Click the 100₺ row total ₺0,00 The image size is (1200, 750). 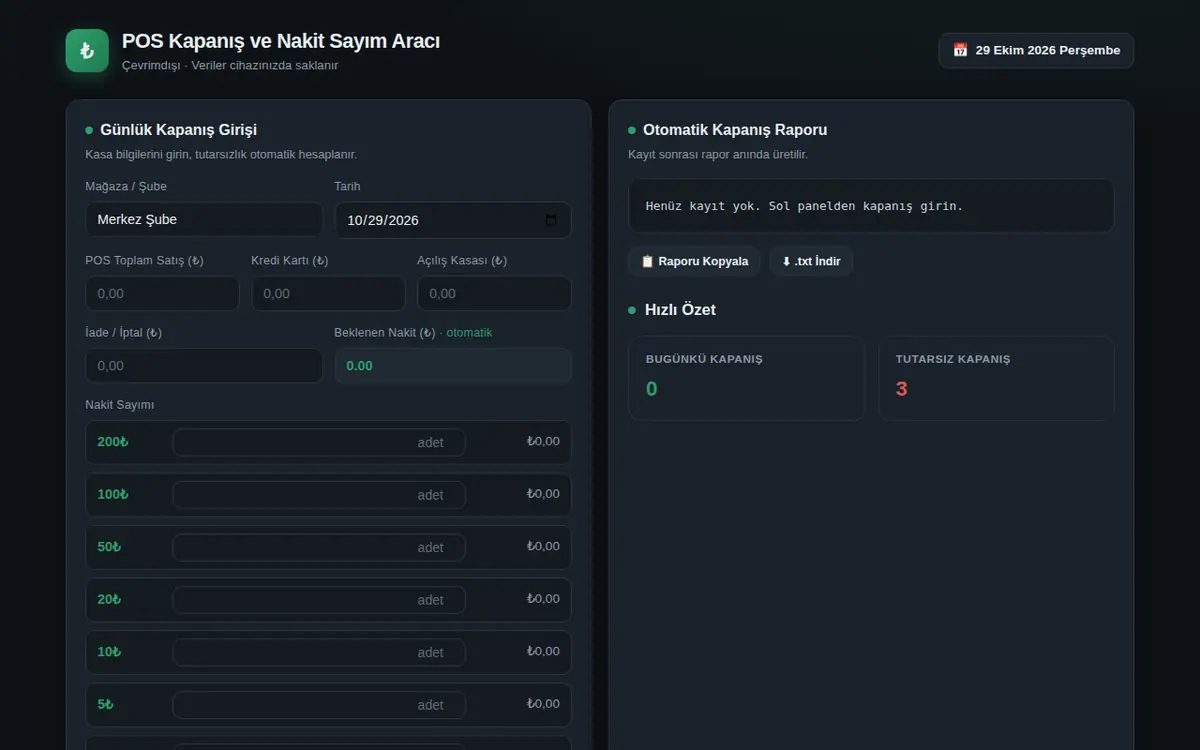point(543,494)
